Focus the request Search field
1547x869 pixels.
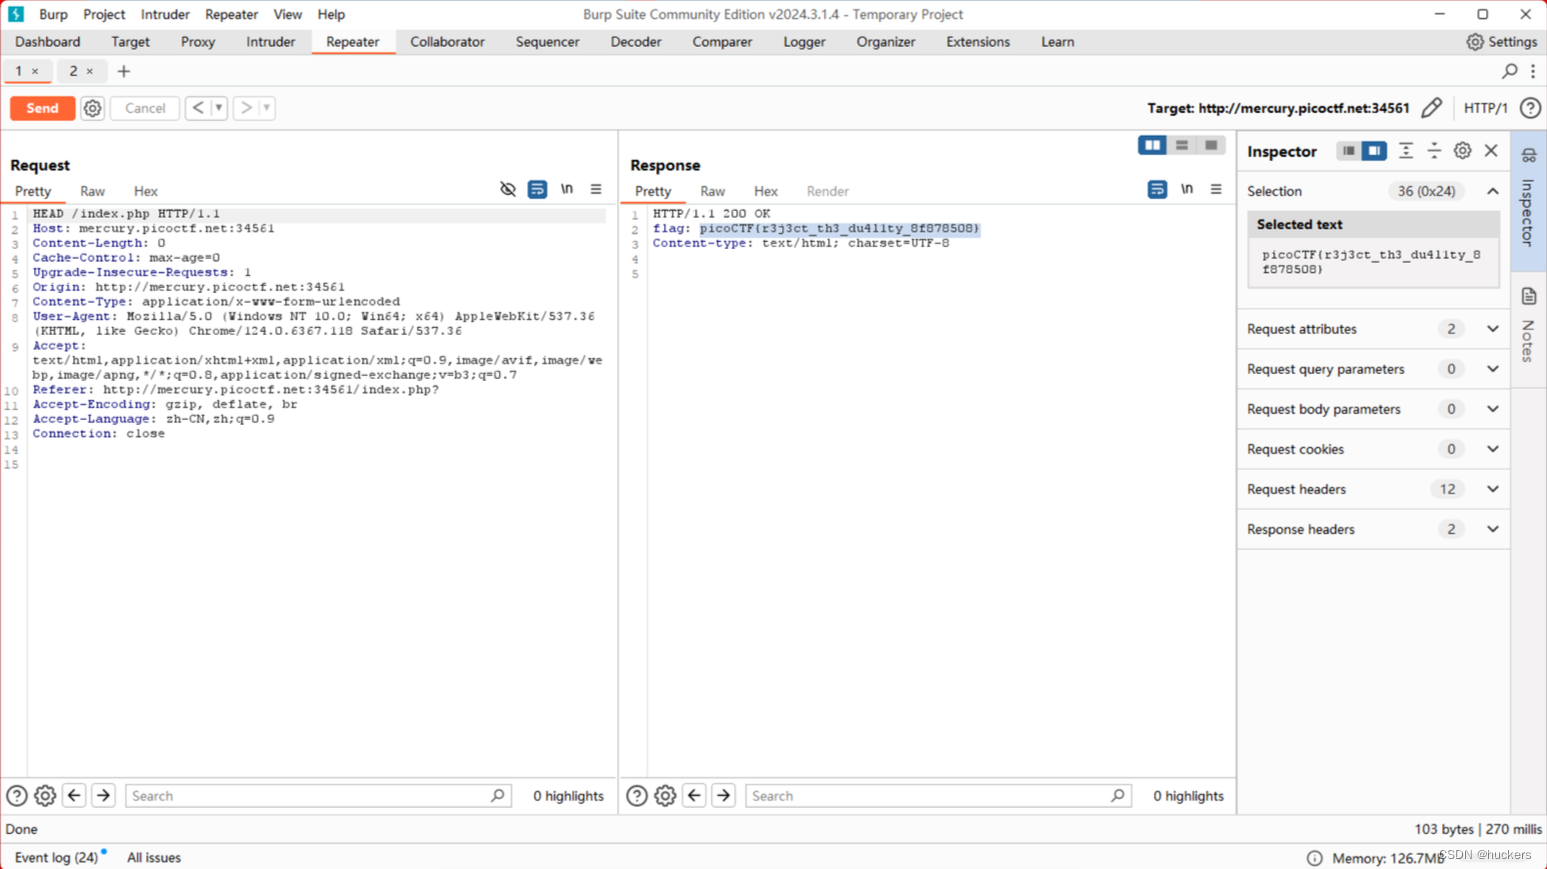point(318,796)
